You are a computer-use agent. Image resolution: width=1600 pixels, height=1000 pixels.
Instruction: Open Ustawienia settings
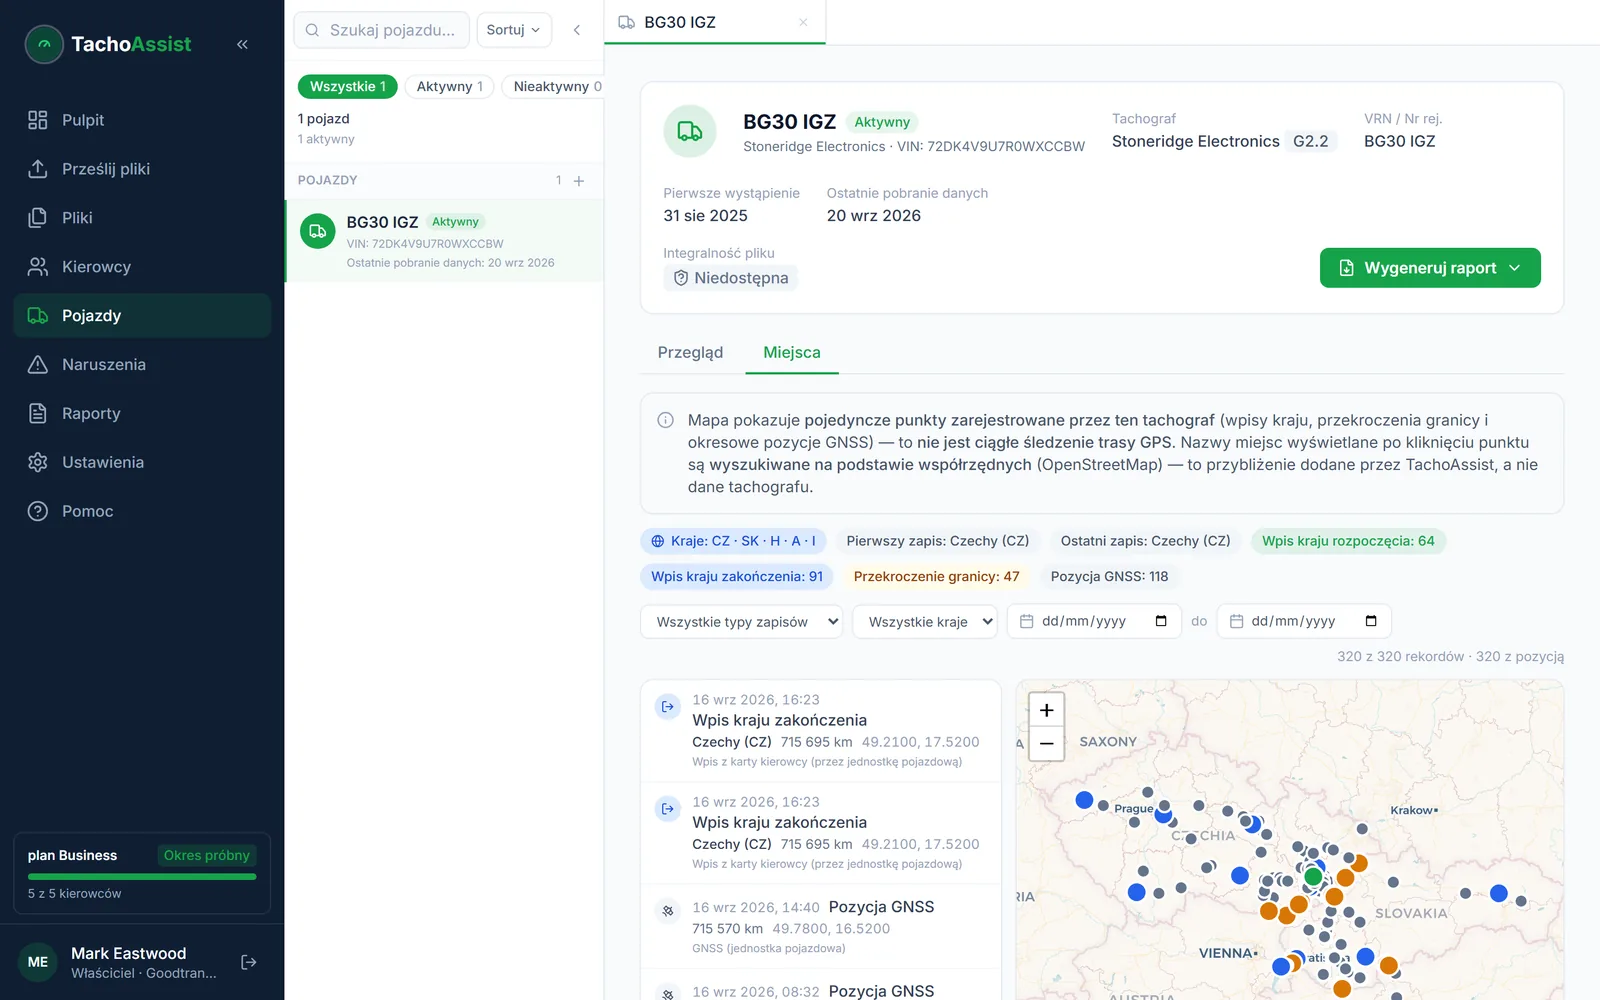point(142,463)
